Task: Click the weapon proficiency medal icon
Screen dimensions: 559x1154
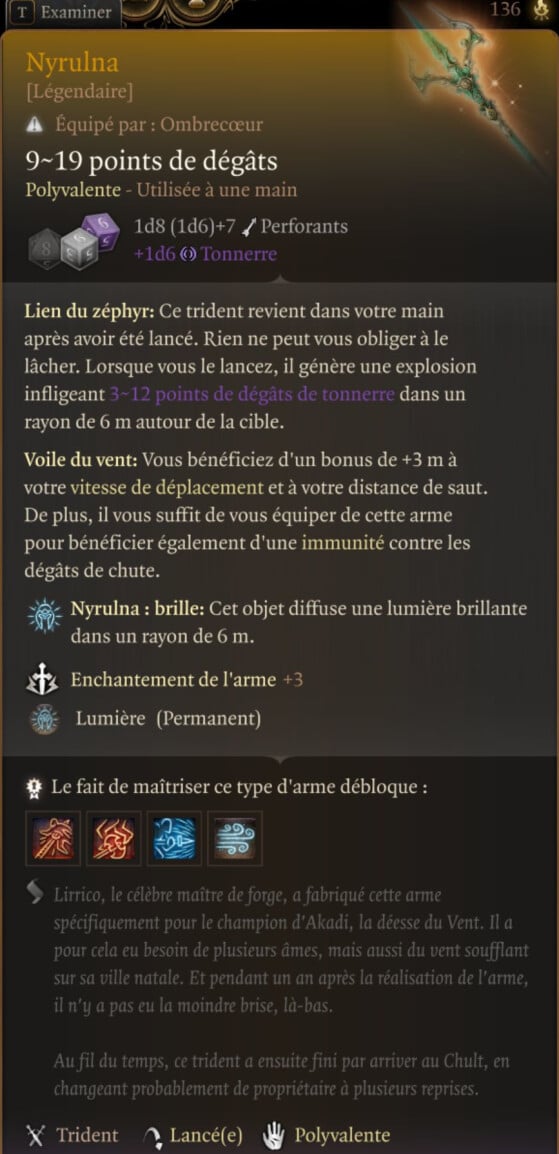Action: point(34,788)
